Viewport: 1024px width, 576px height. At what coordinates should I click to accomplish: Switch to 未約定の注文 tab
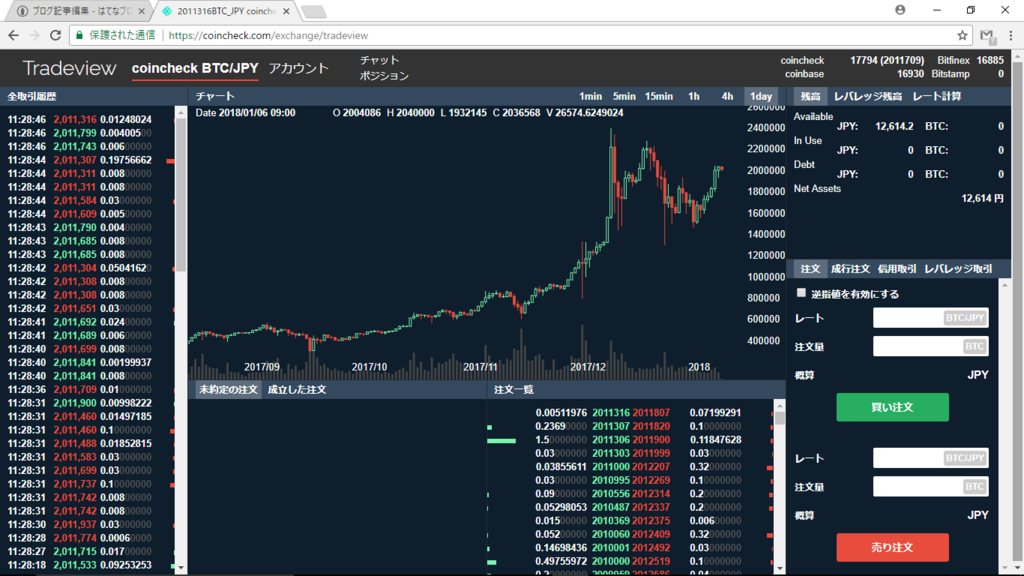(228, 389)
